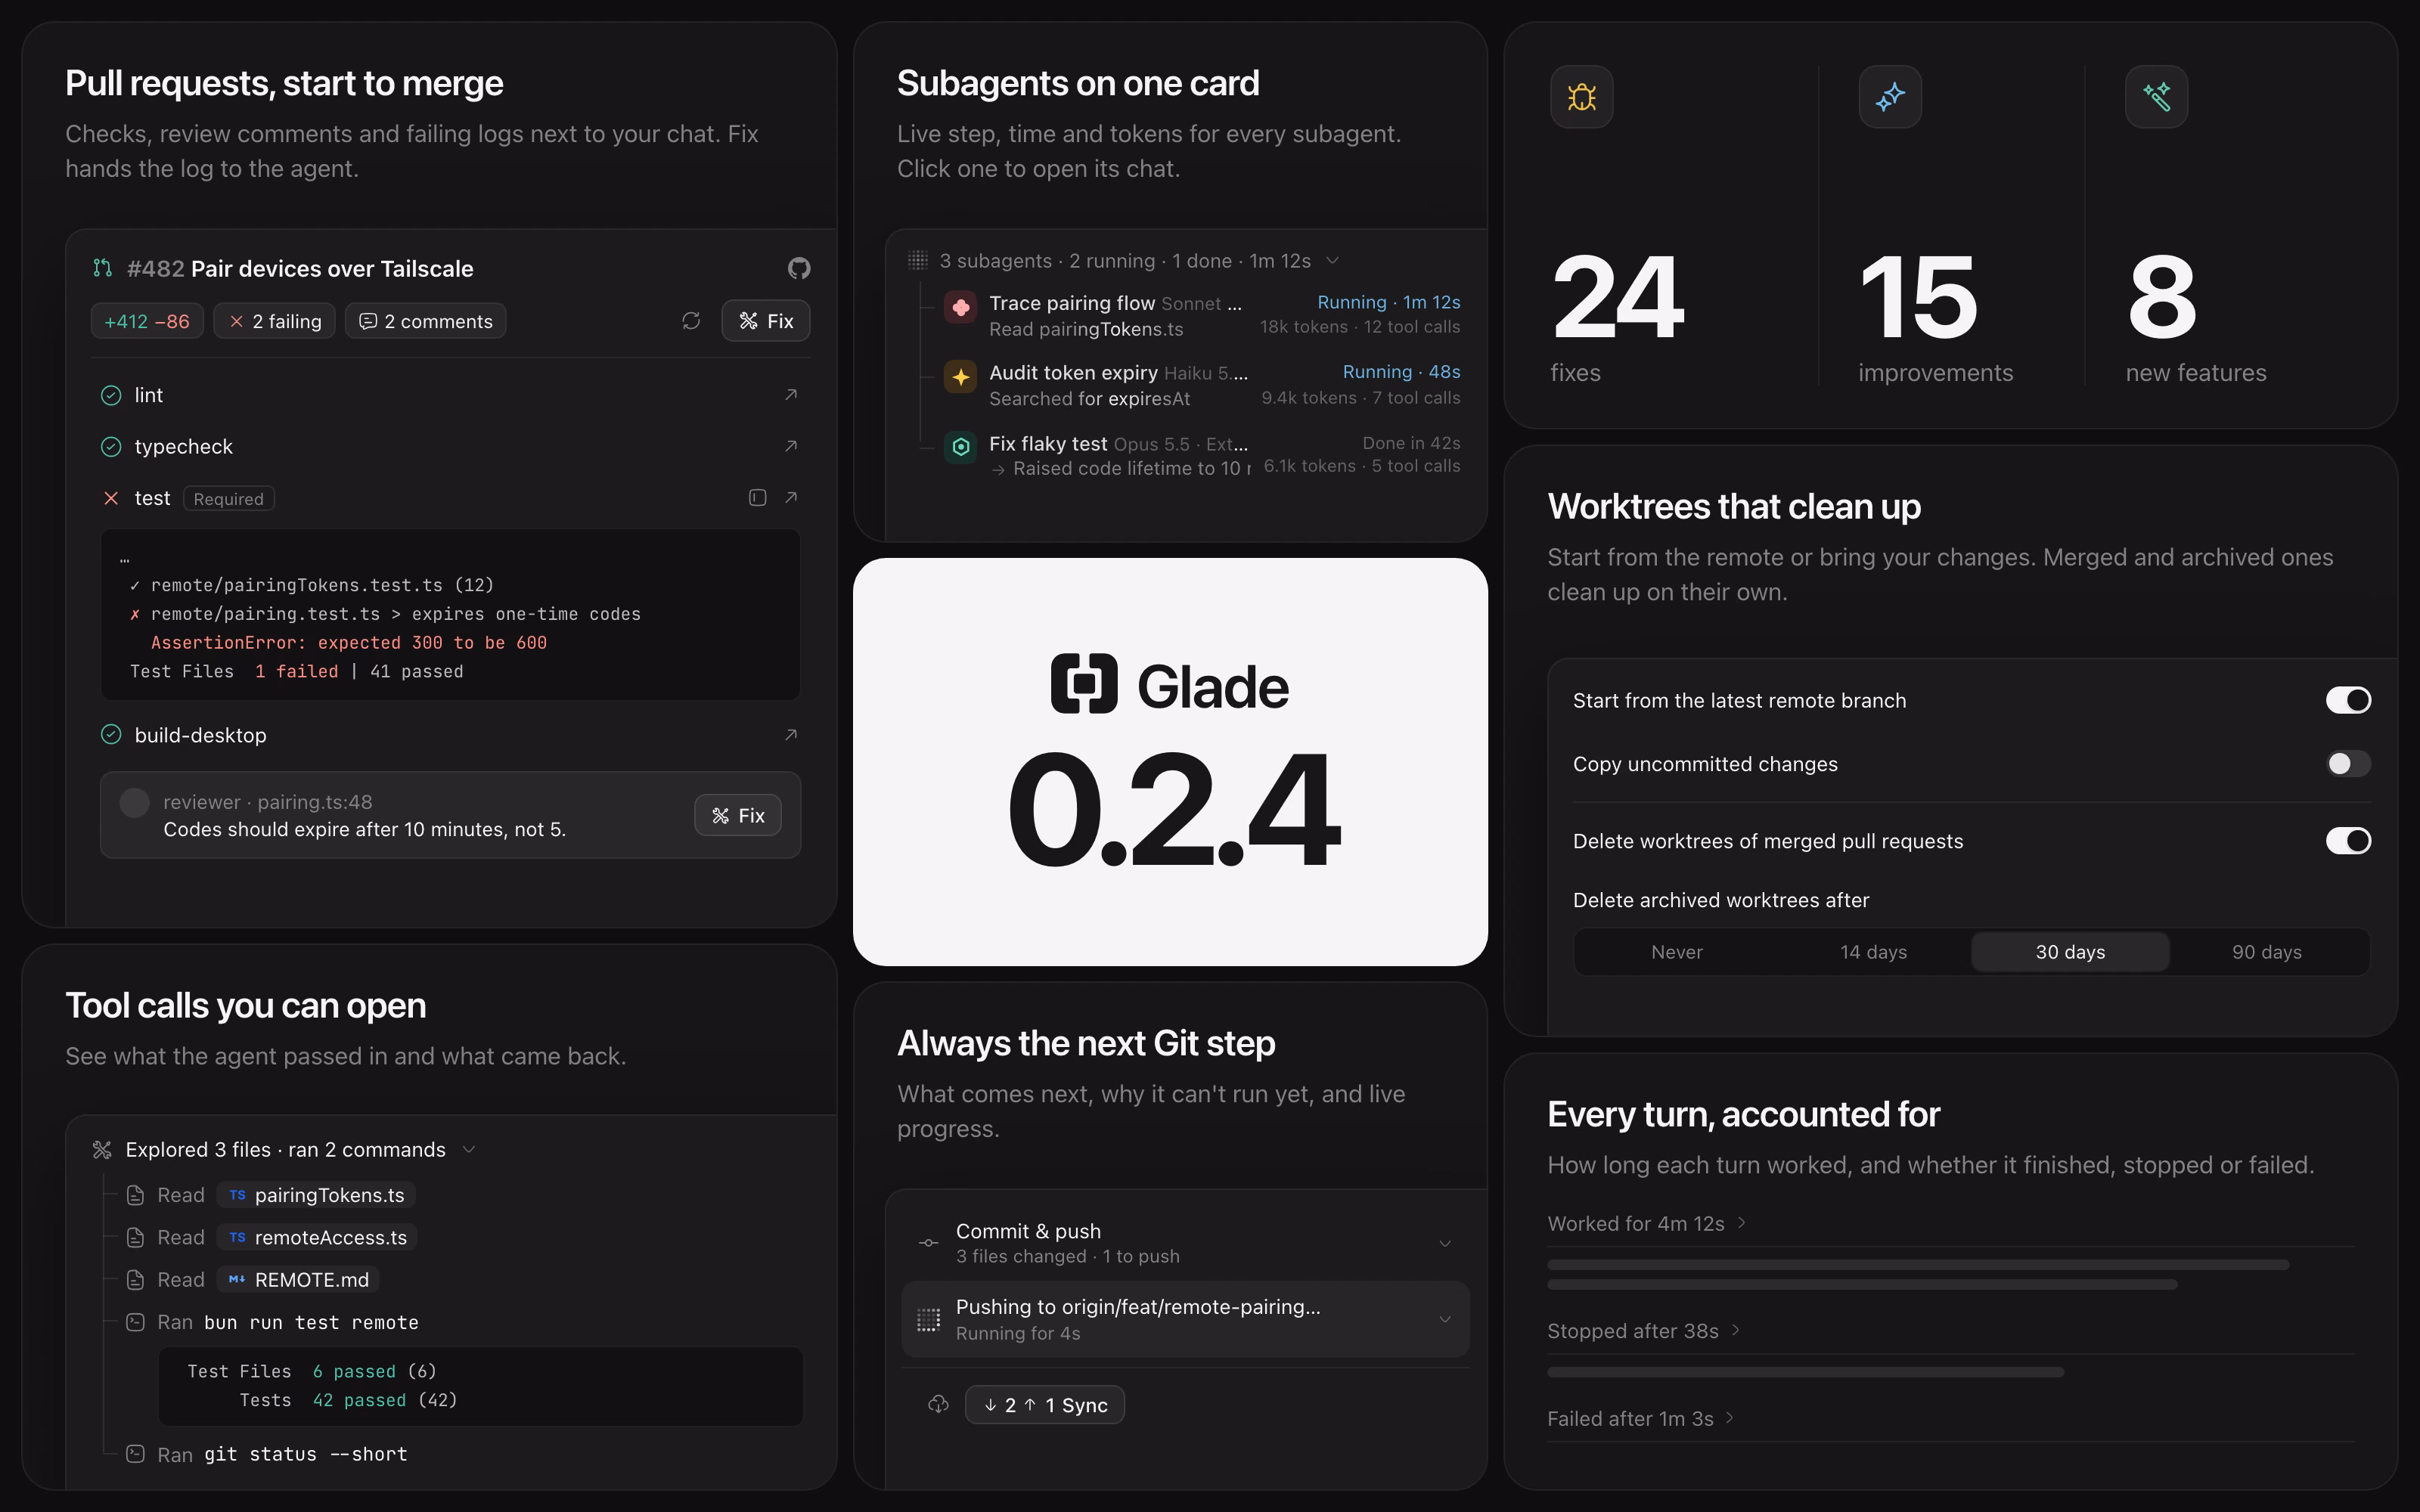Open the pairingTokens.ts file chip
Image resolution: width=2420 pixels, height=1512 pixels.
click(316, 1195)
